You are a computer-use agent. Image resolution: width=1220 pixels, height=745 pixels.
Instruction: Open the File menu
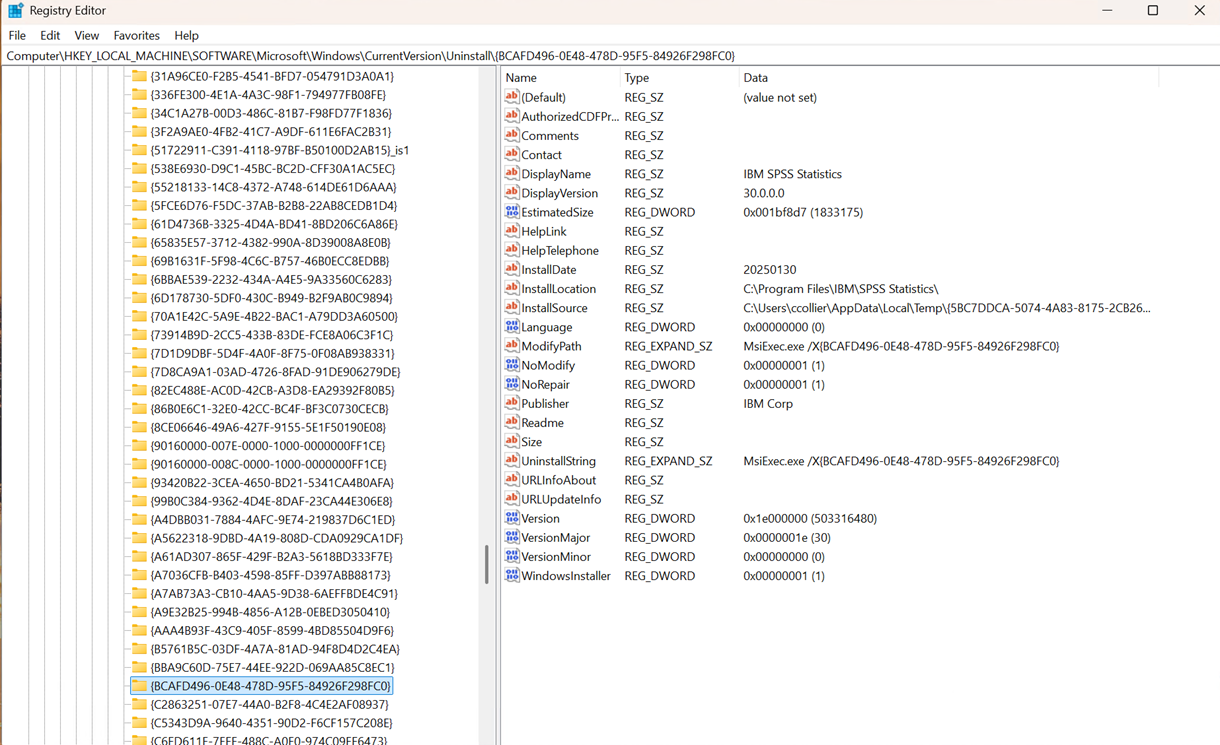pos(17,35)
